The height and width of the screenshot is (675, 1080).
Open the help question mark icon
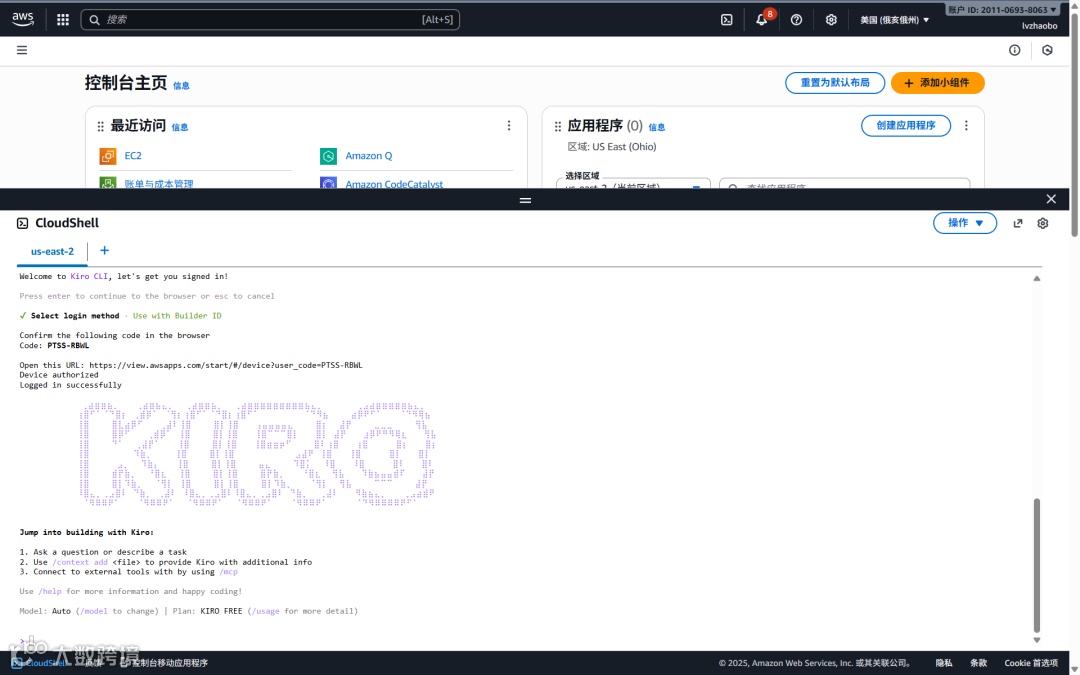[796, 20]
